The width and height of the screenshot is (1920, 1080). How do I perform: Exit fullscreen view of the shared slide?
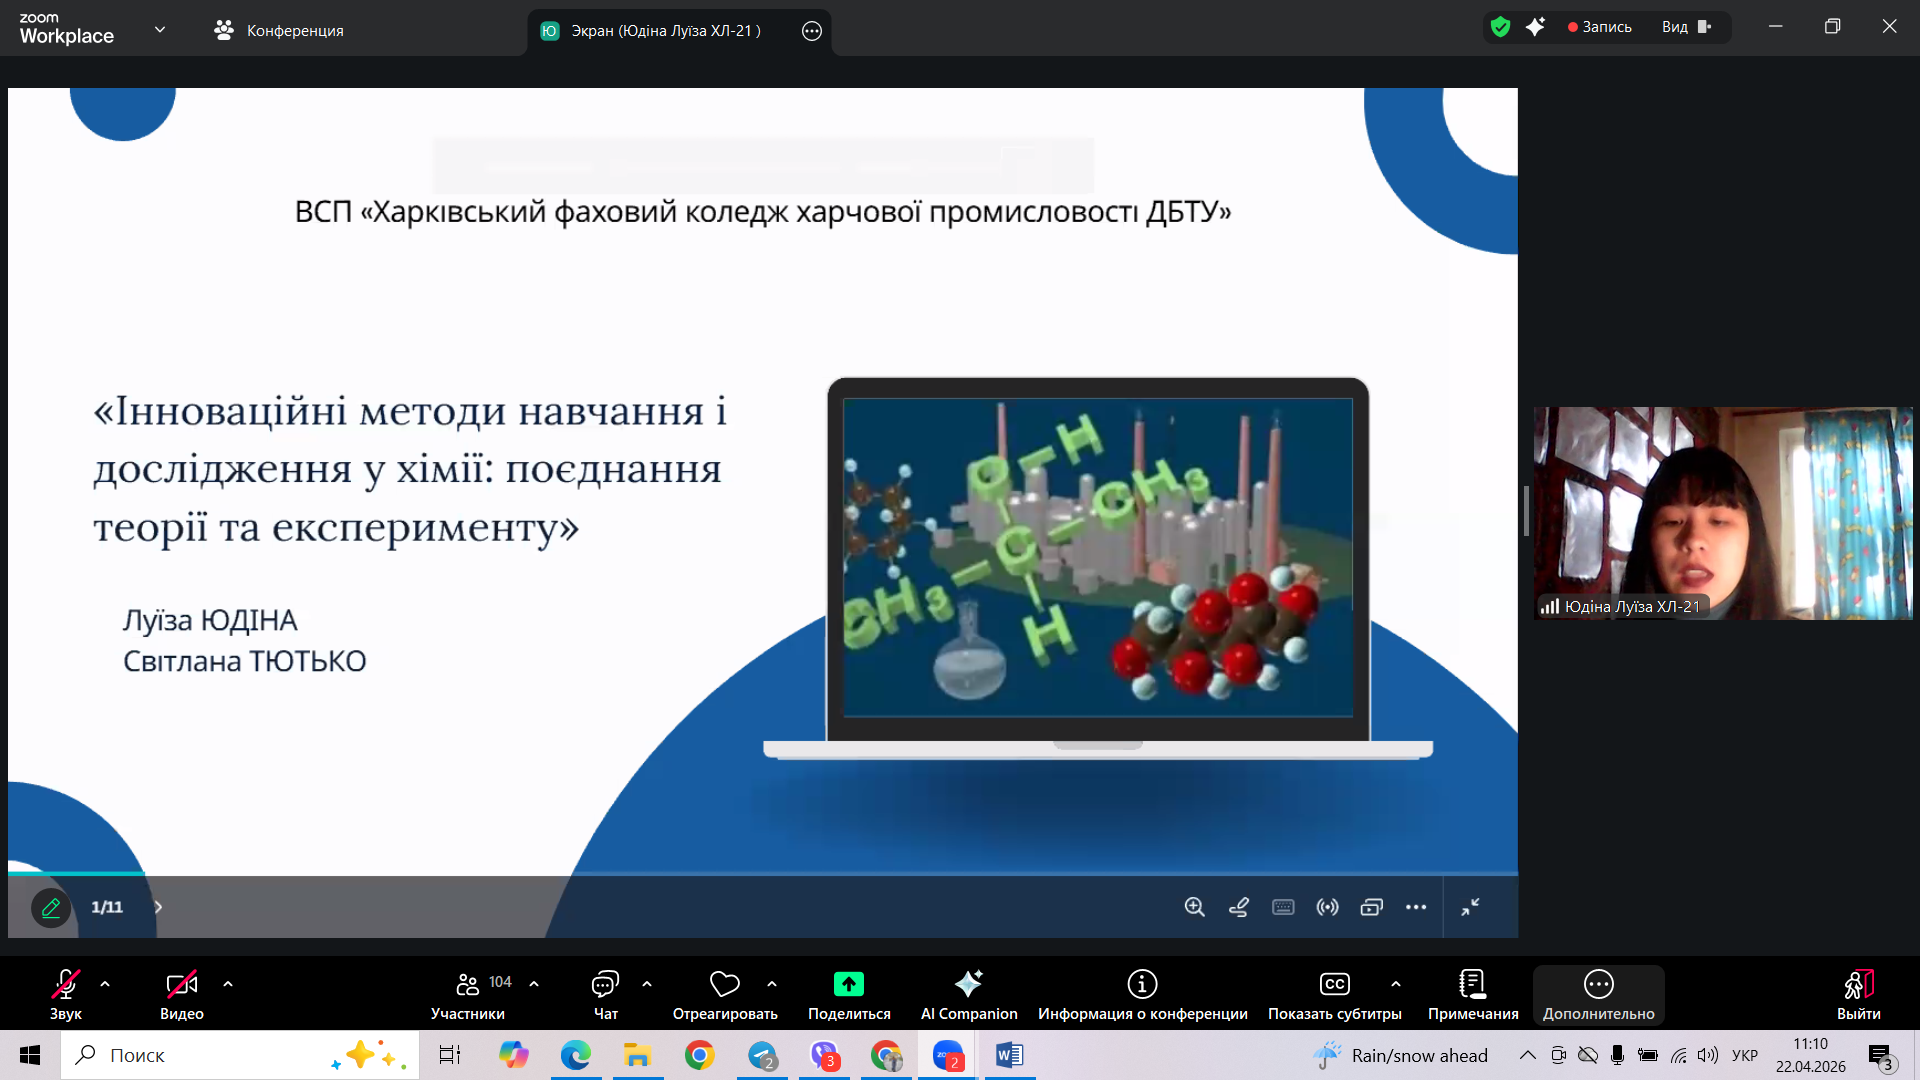1470,907
